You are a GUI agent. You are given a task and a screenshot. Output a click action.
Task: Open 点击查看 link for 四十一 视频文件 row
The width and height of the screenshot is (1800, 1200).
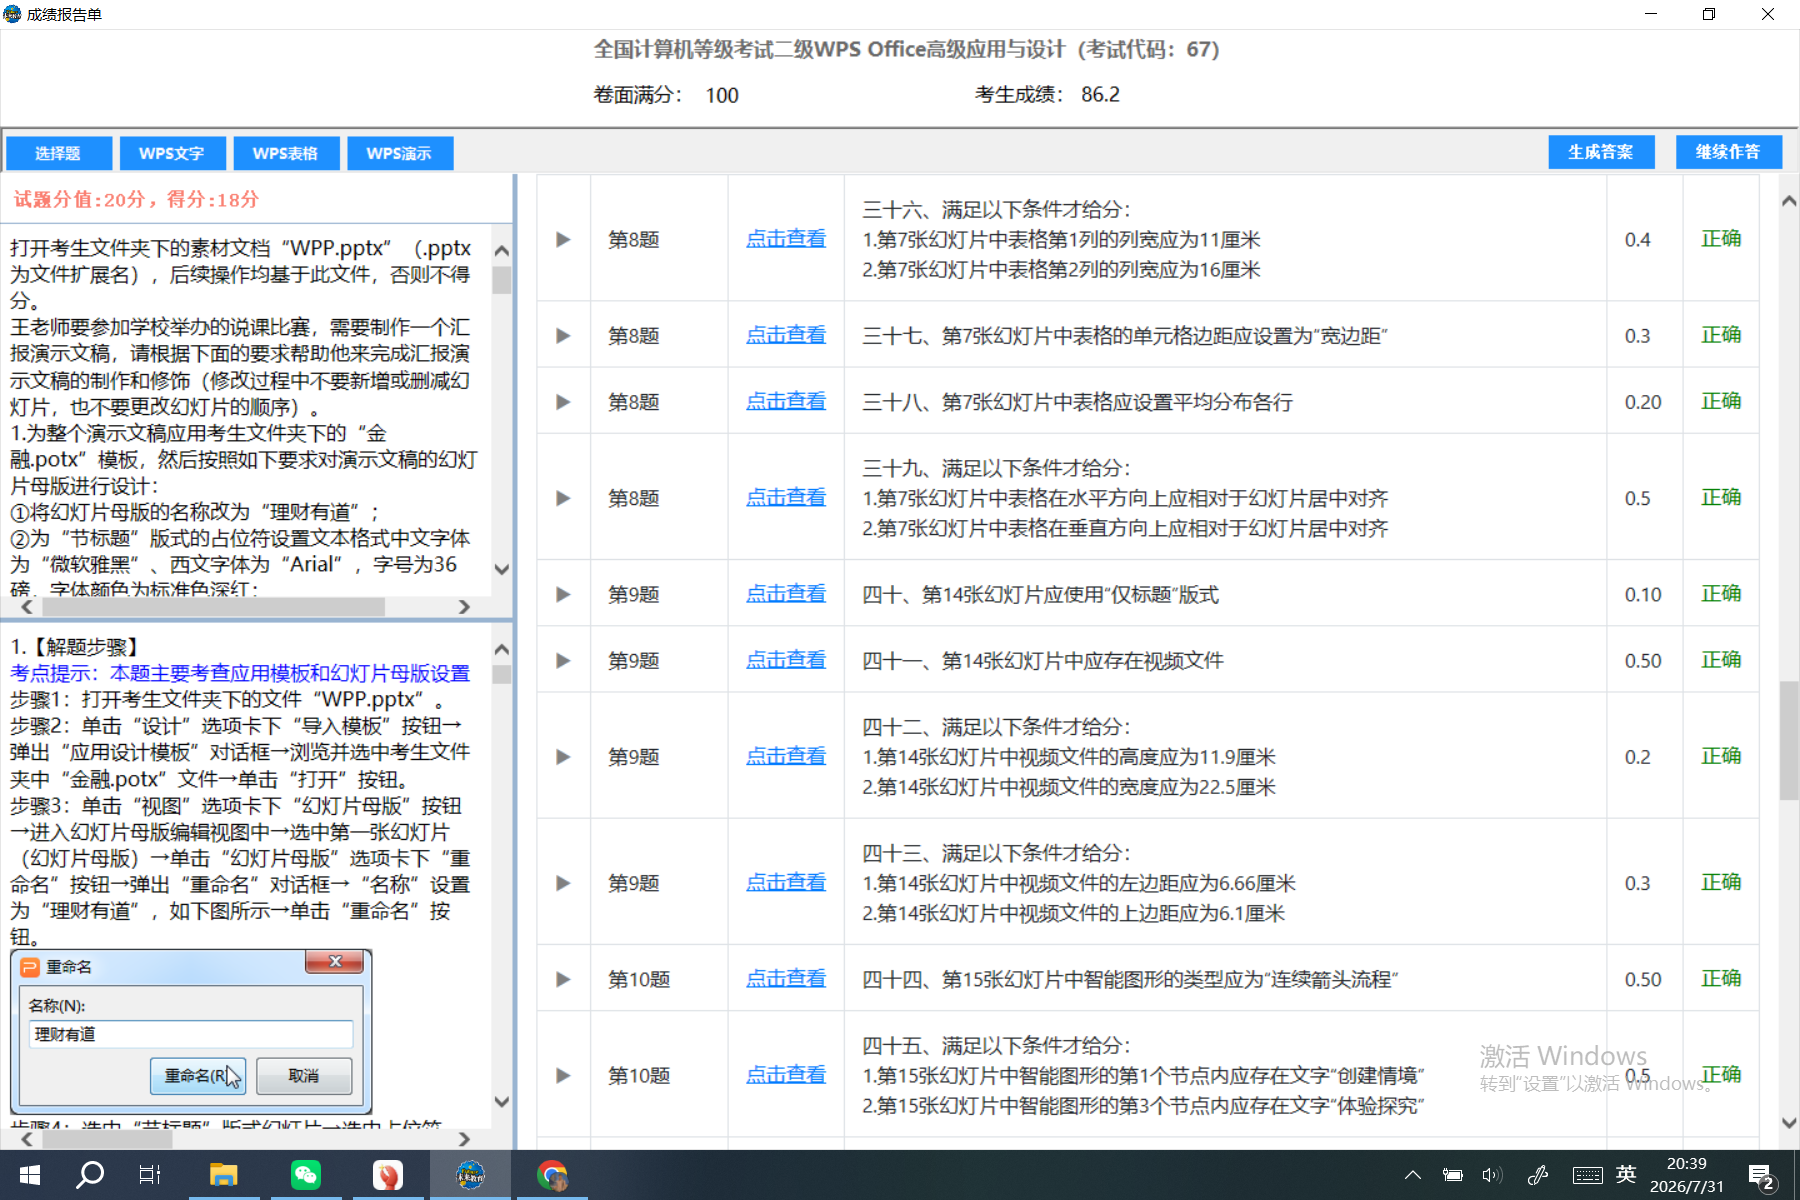pos(786,660)
